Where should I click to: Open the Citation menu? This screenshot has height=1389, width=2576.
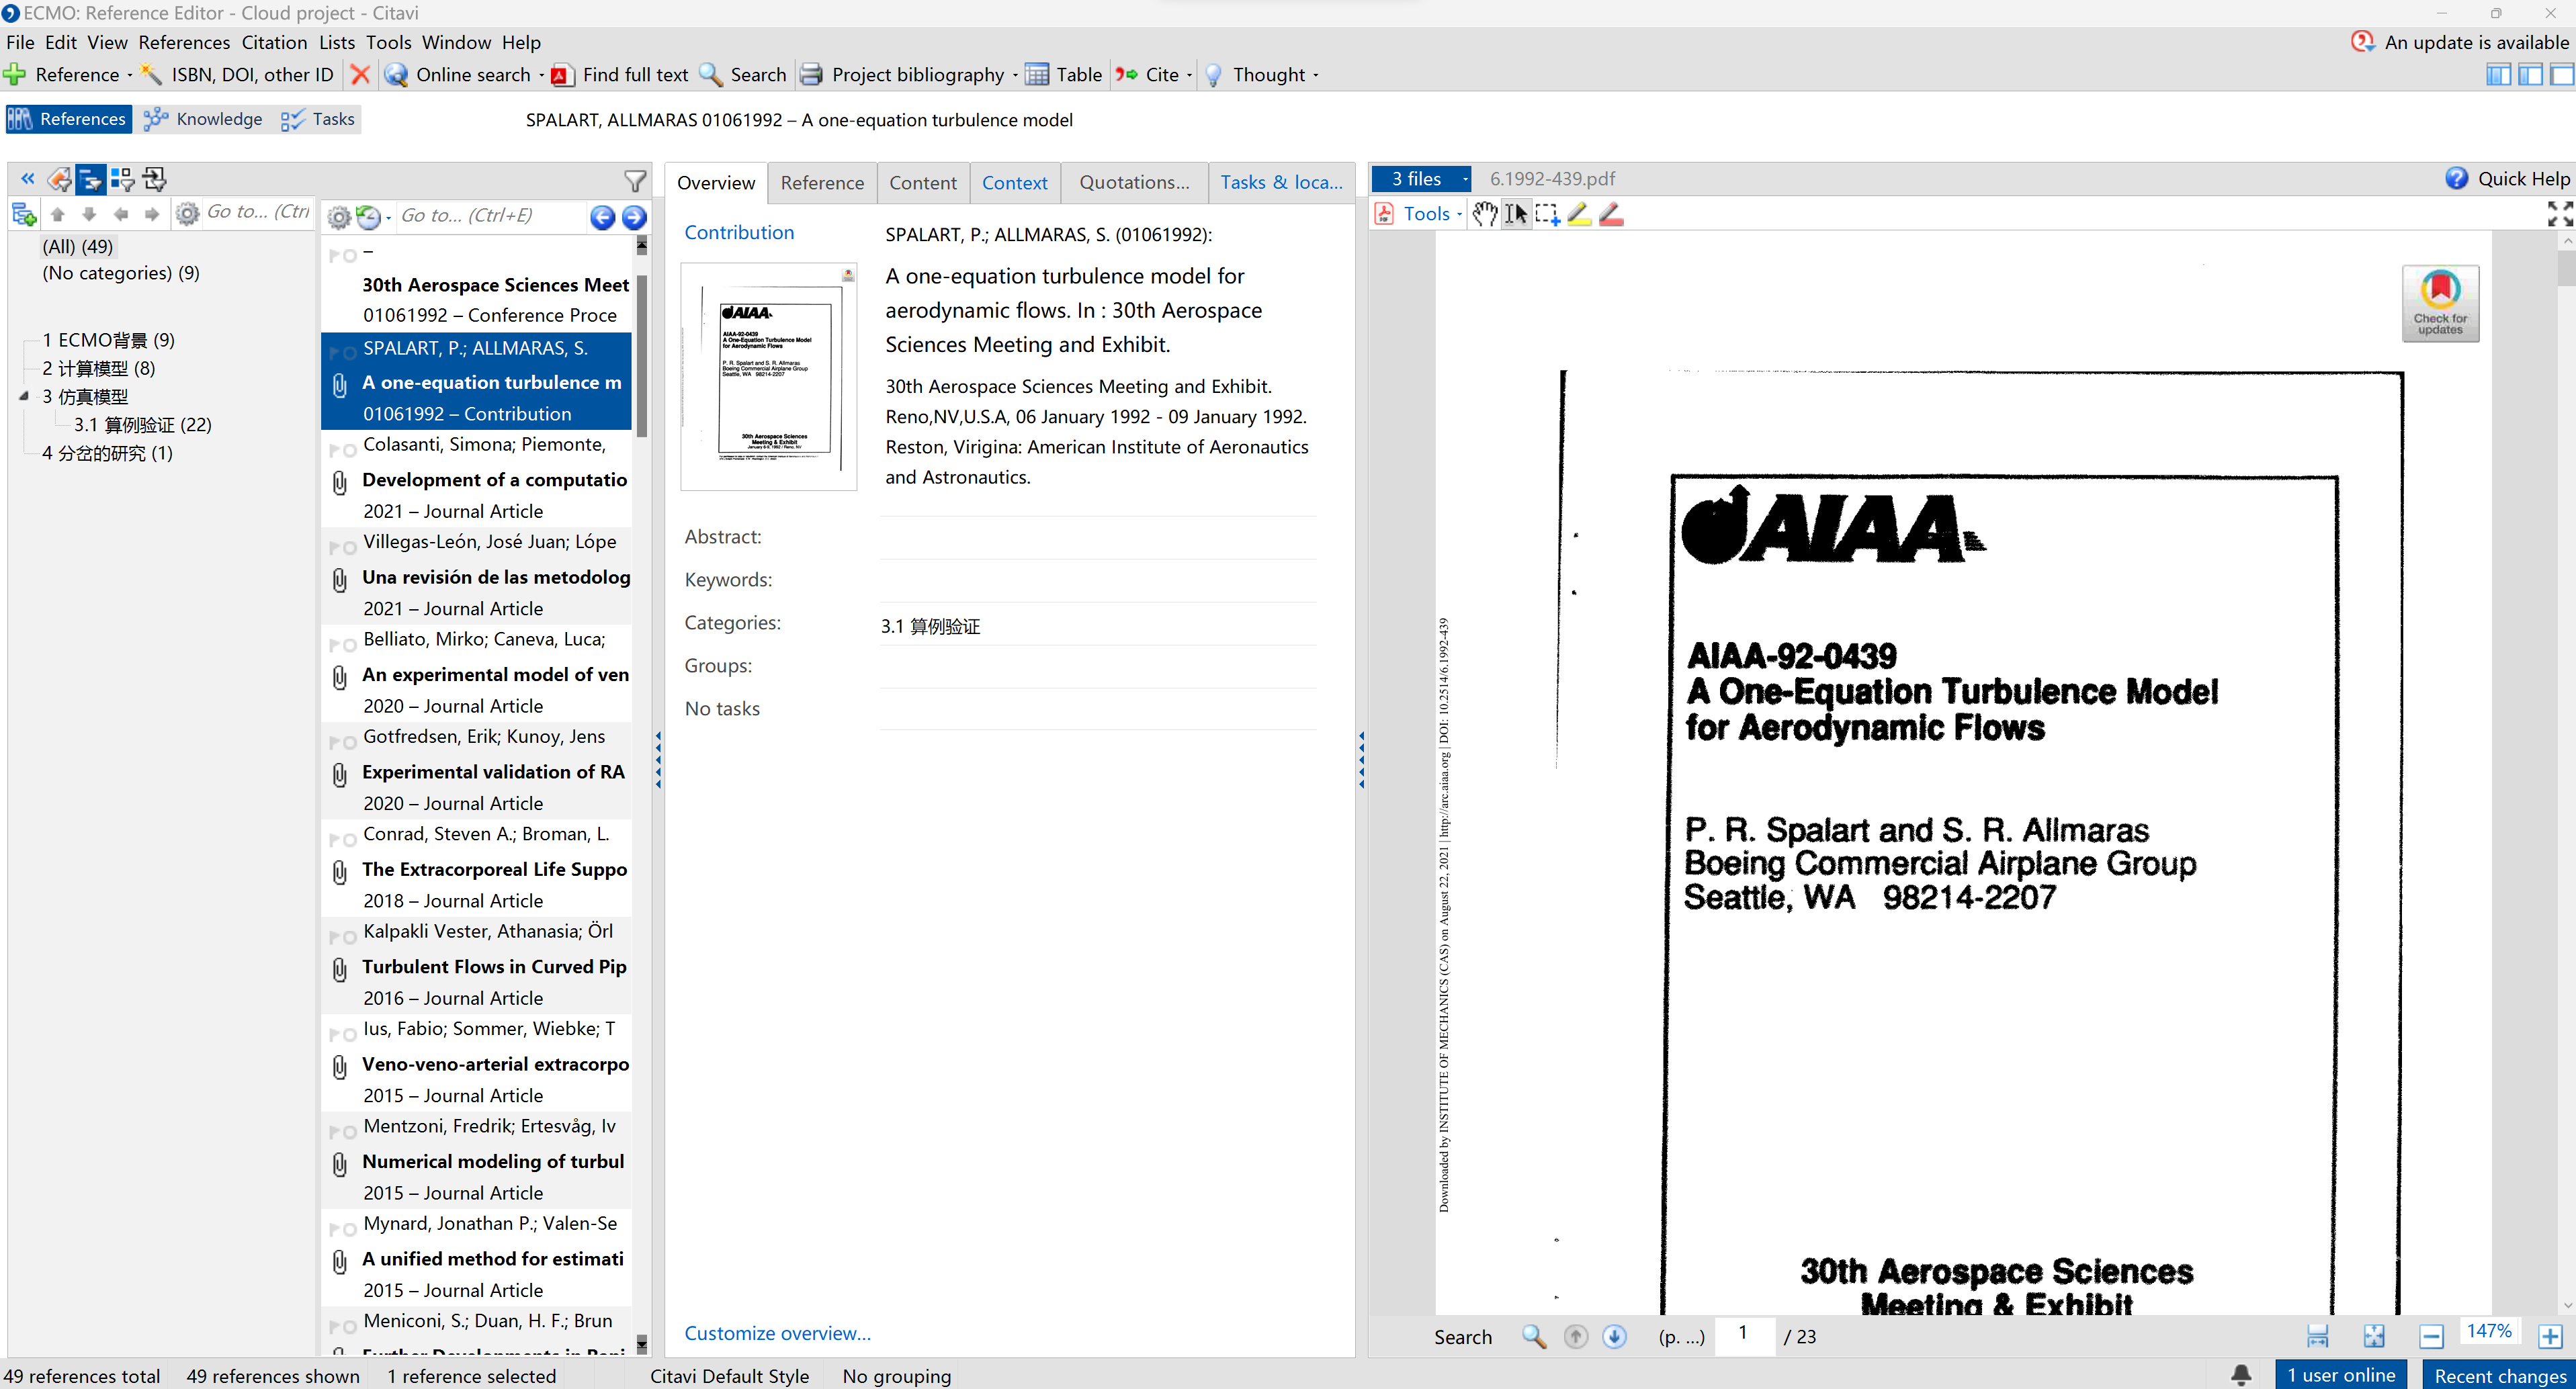pos(274,42)
